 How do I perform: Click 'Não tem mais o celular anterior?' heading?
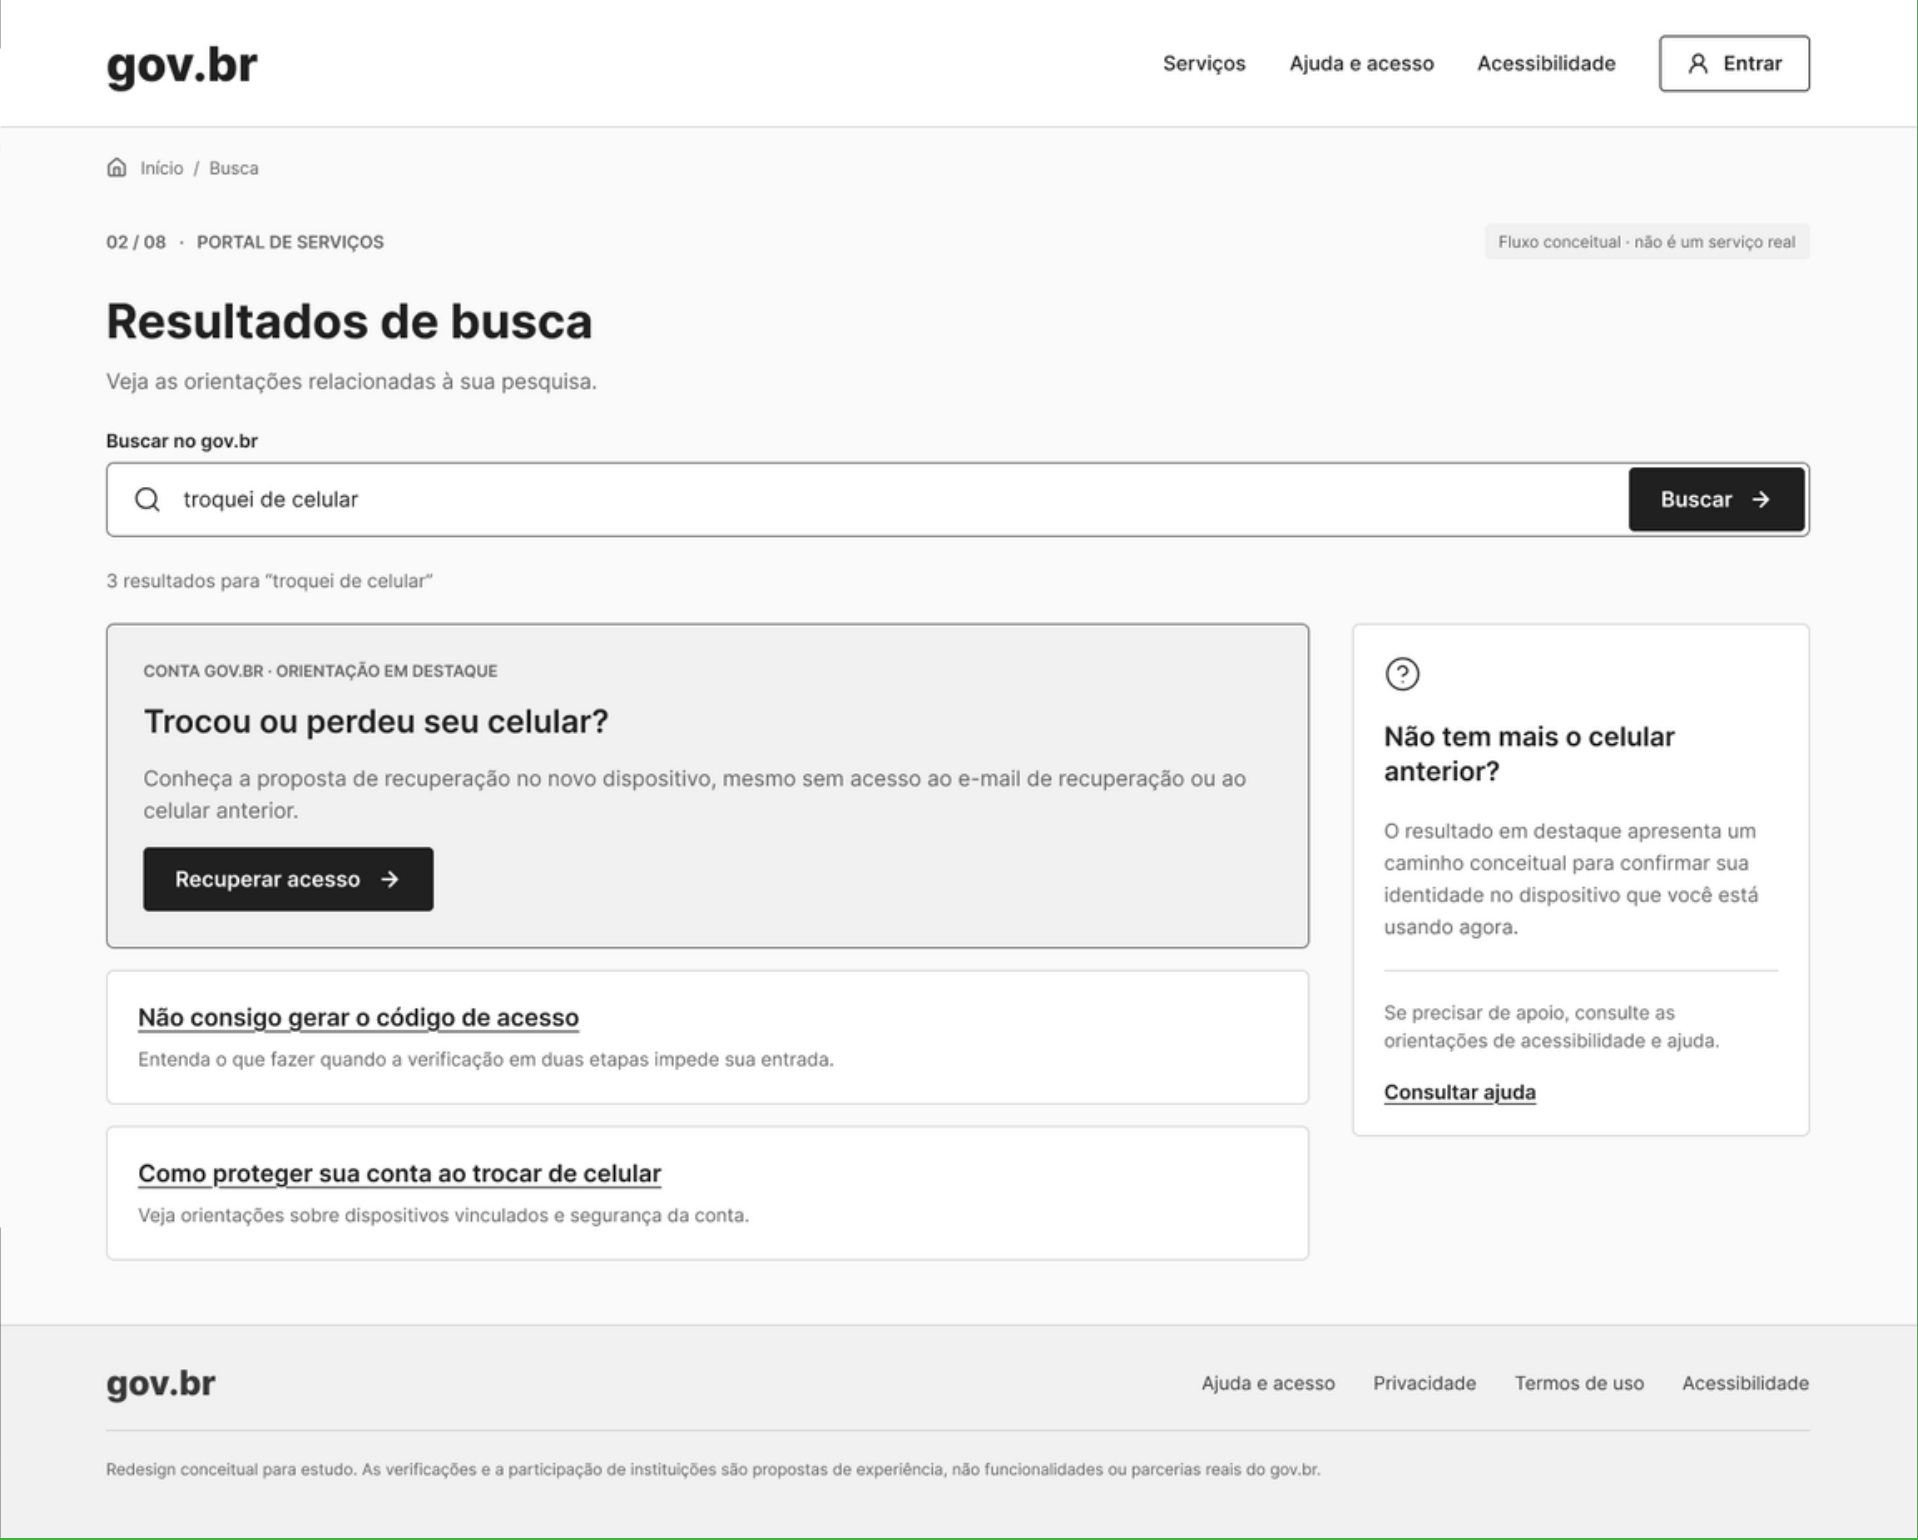[1529, 754]
